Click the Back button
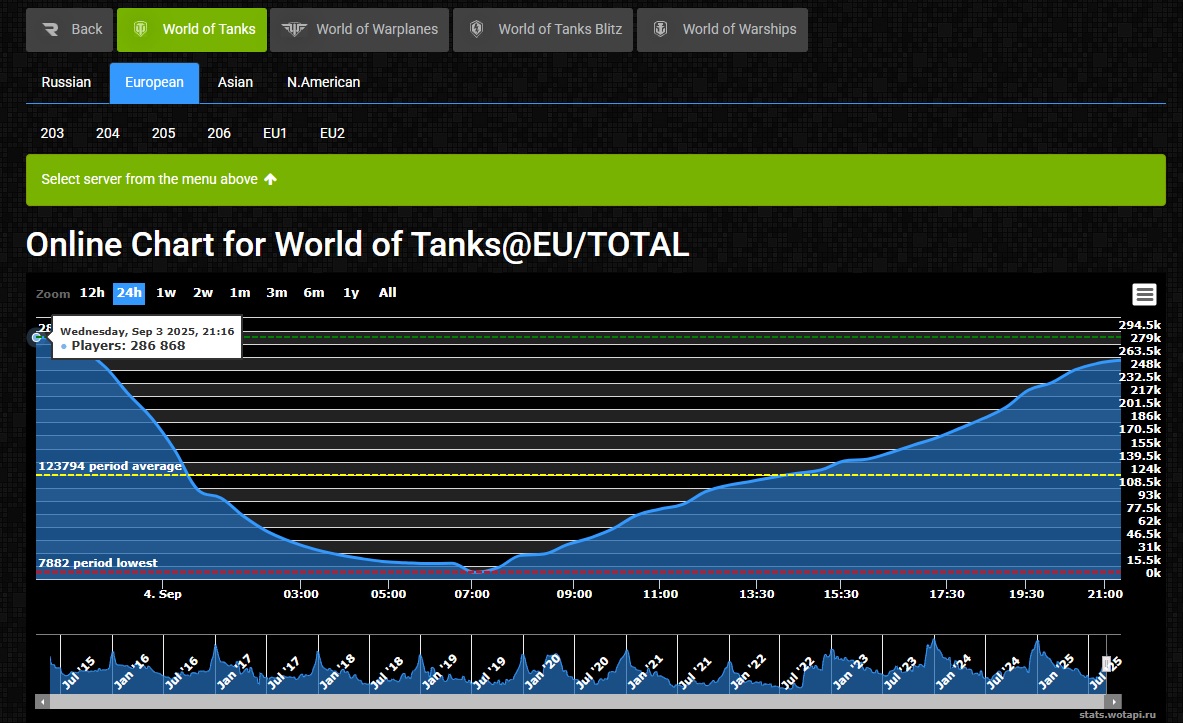1183x723 pixels. tap(69, 29)
